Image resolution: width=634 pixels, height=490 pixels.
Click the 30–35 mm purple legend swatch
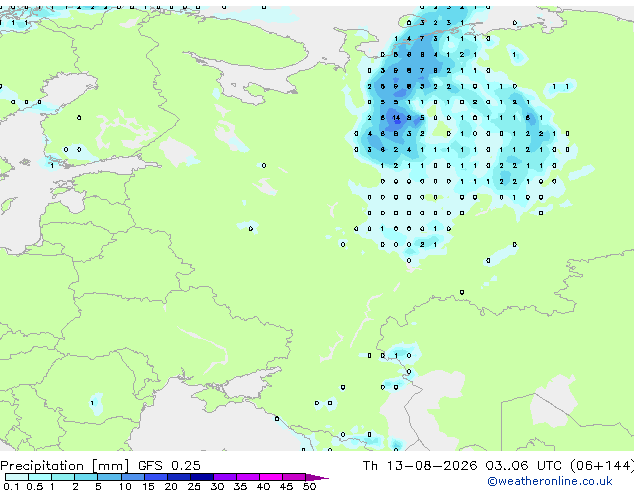pyautogui.click(x=225, y=477)
